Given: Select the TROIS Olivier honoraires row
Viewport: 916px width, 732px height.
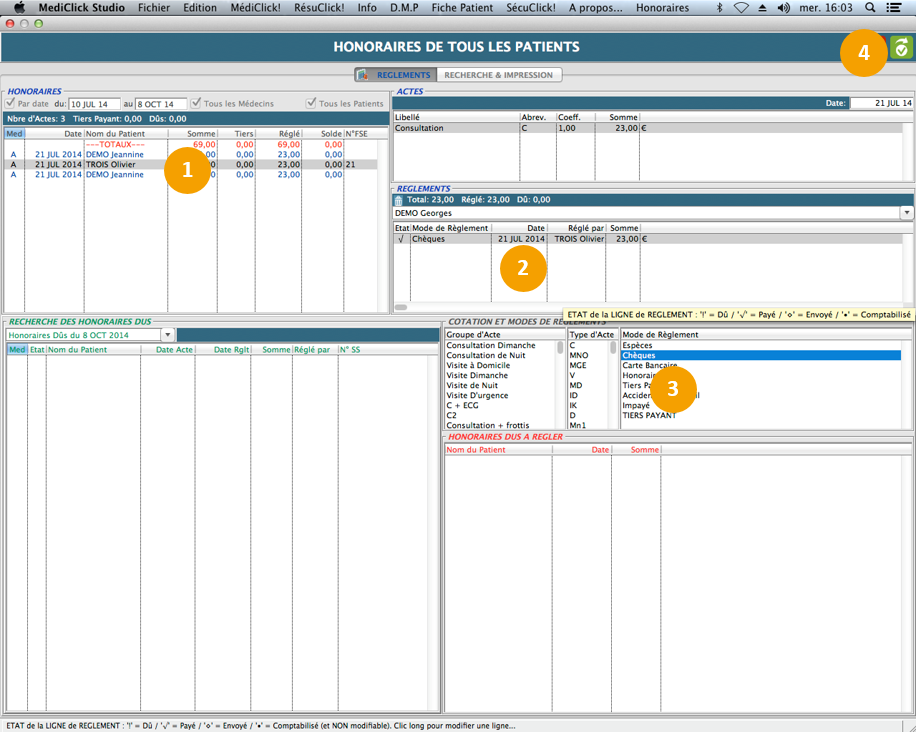Looking at the screenshot, I should (x=110, y=165).
